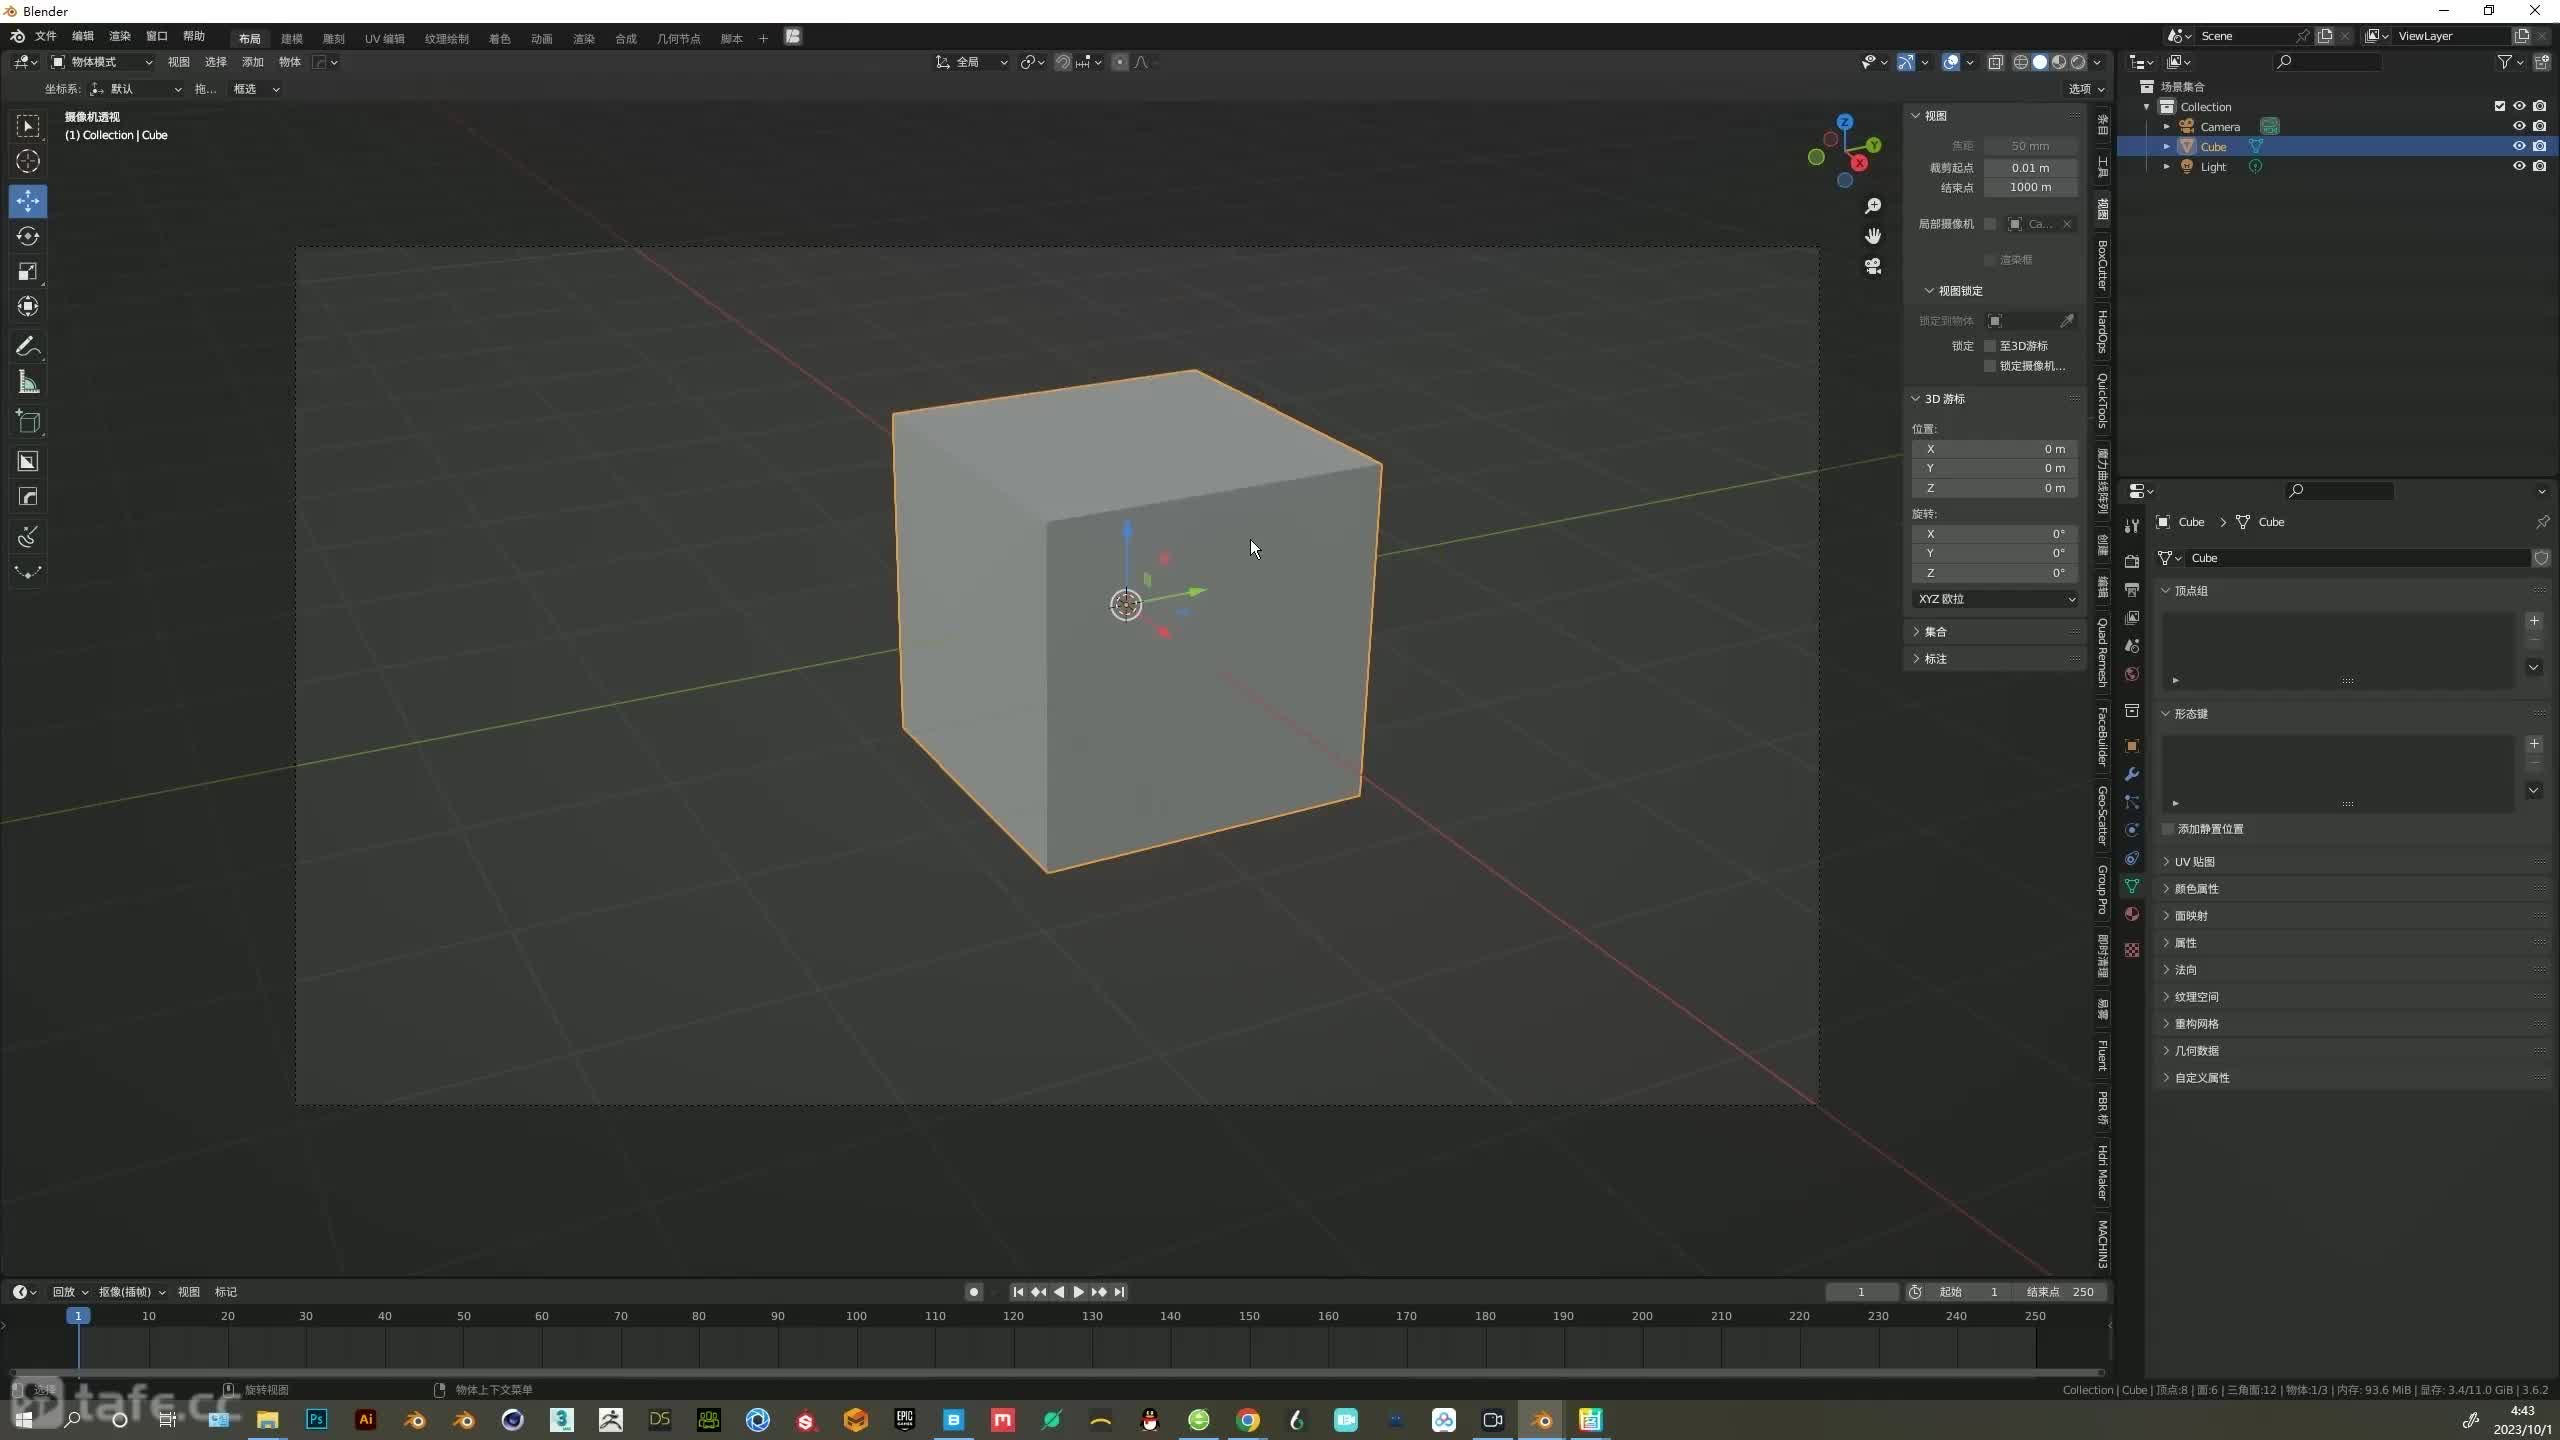This screenshot has width=2560, height=1440.
Task: Click the play button in timeline
Action: click(1076, 1291)
